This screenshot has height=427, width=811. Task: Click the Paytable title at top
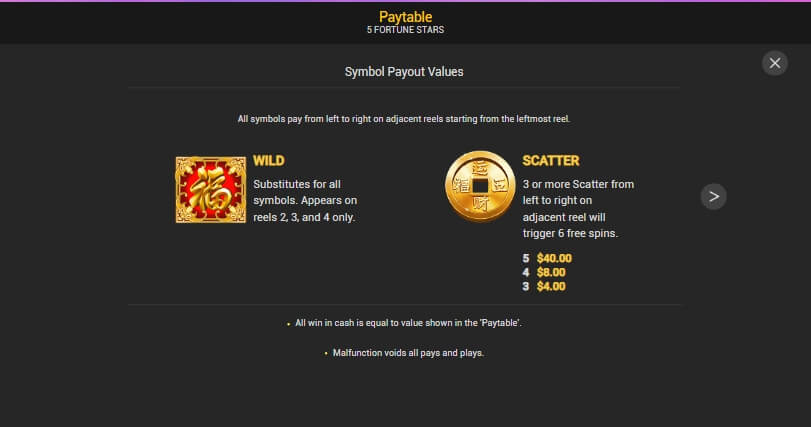pyautogui.click(x=406, y=17)
